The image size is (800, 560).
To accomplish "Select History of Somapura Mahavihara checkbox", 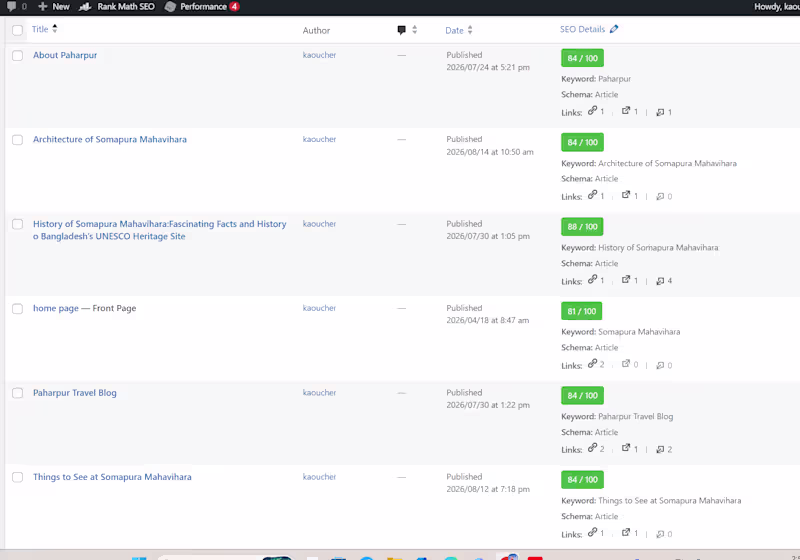I will pyautogui.click(x=17, y=224).
